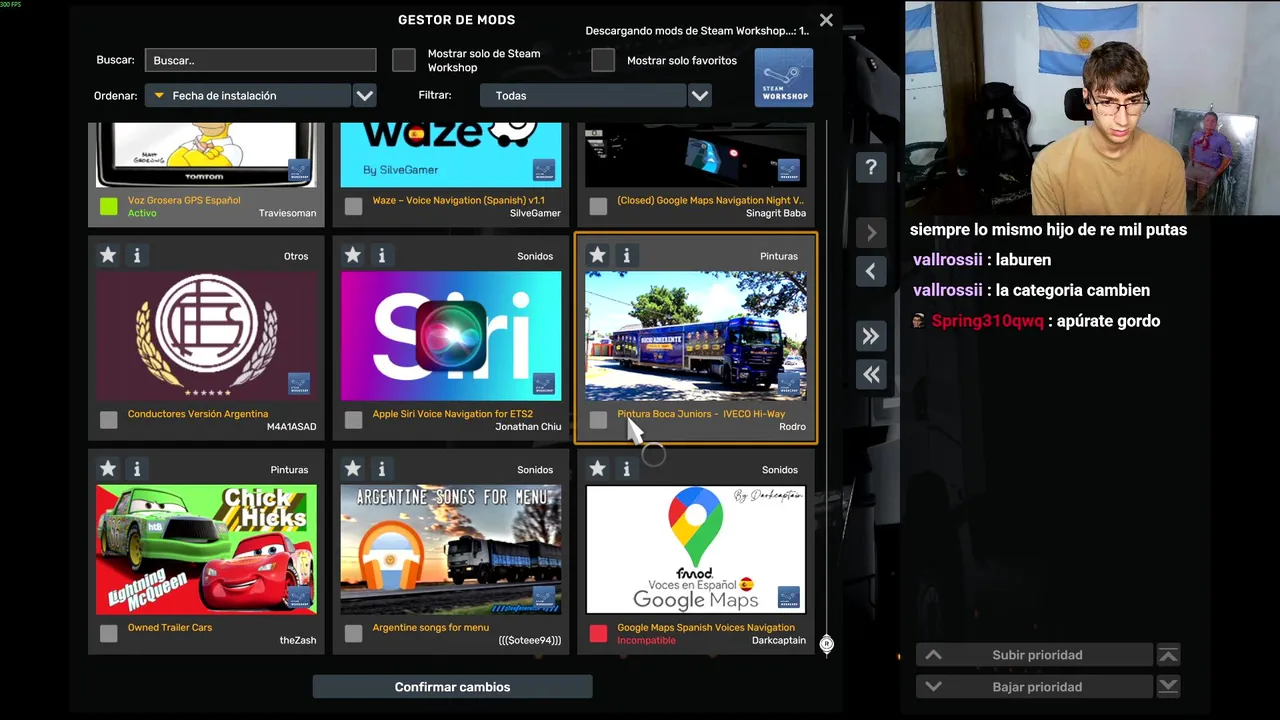Open info for Apple Siri Voice Navigation

[382, 256]
